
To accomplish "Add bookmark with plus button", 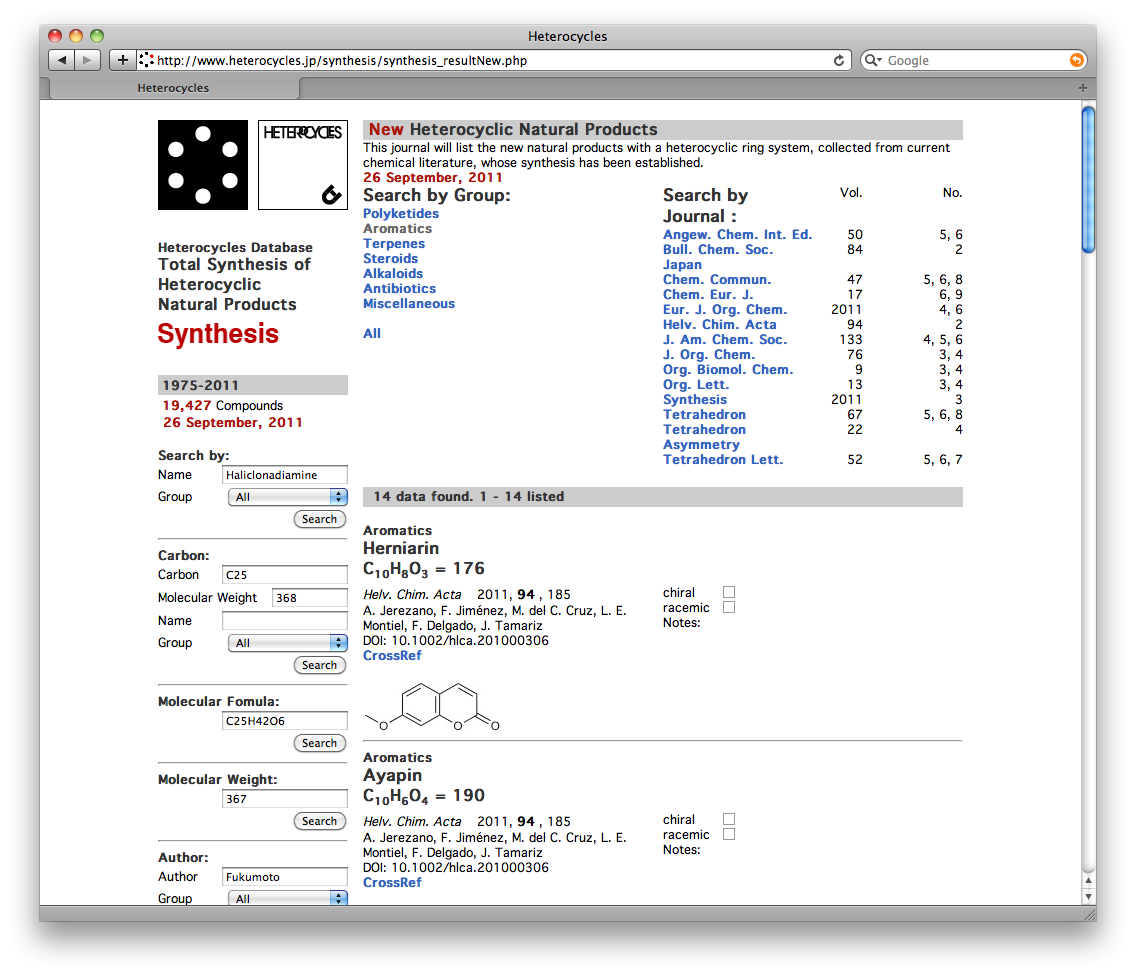I will [x=122, y=60].
